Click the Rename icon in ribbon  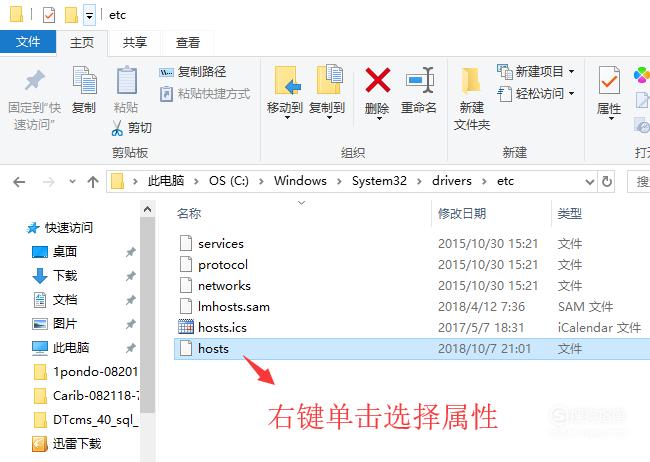click(x=420, y=80)
